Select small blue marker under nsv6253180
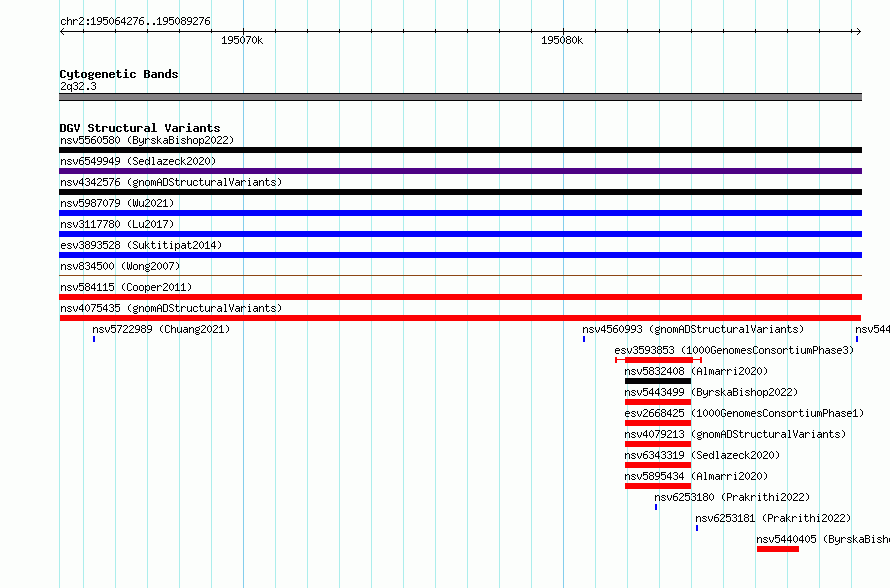The height and width of the screenshot is (588, 890). (656, 507)
